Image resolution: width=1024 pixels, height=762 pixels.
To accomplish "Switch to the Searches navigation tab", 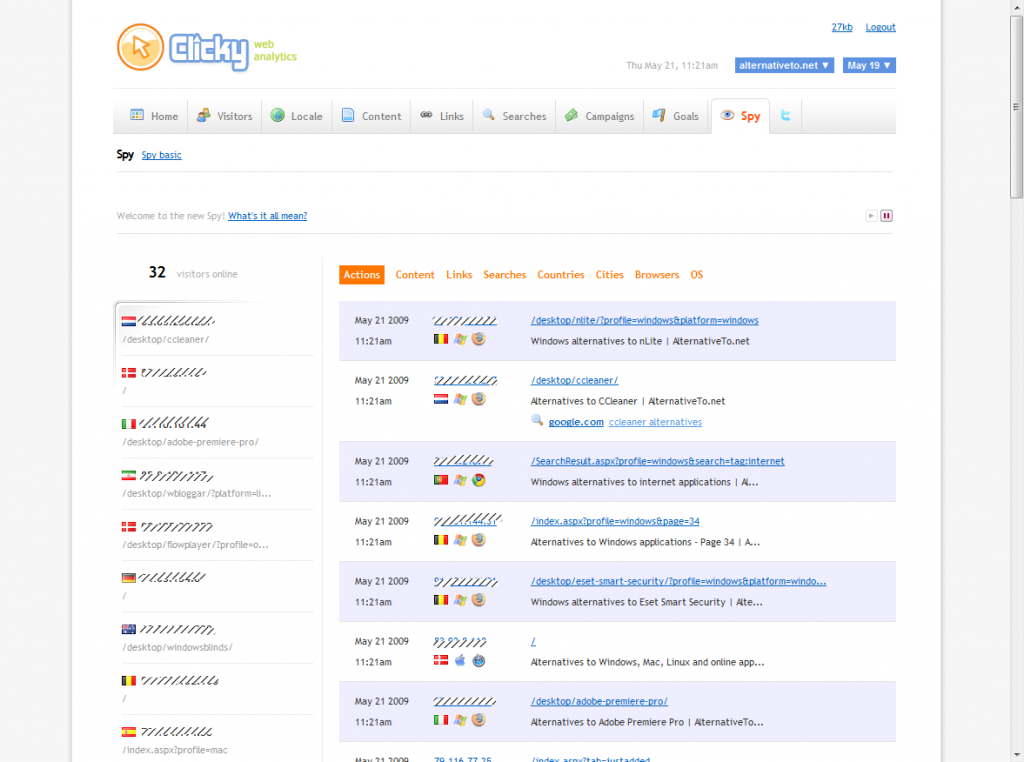I will [514, 116].
